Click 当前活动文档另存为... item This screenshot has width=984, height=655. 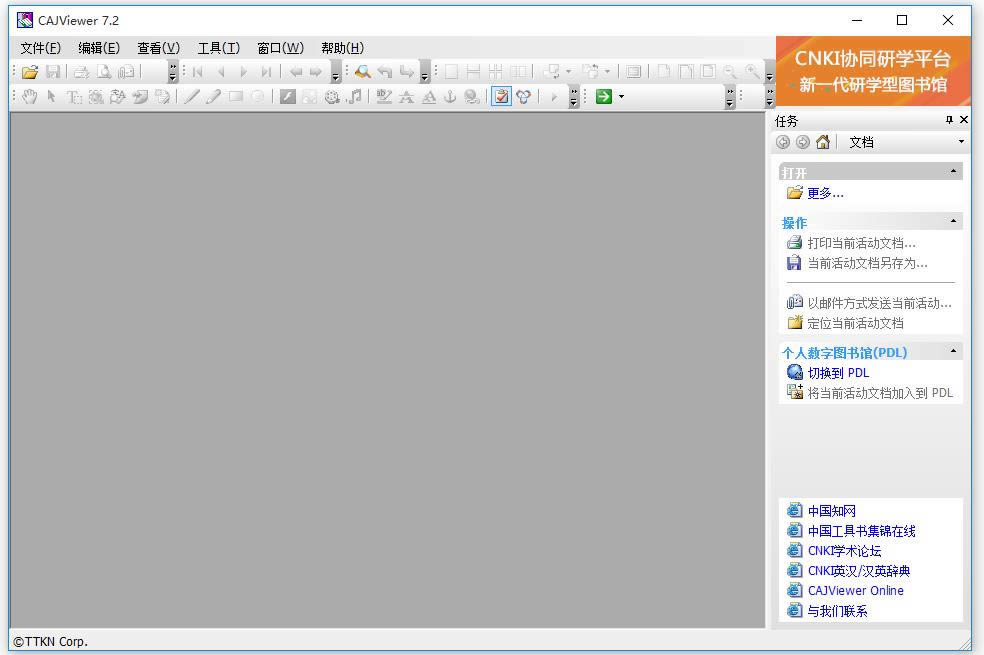[867, 264]
